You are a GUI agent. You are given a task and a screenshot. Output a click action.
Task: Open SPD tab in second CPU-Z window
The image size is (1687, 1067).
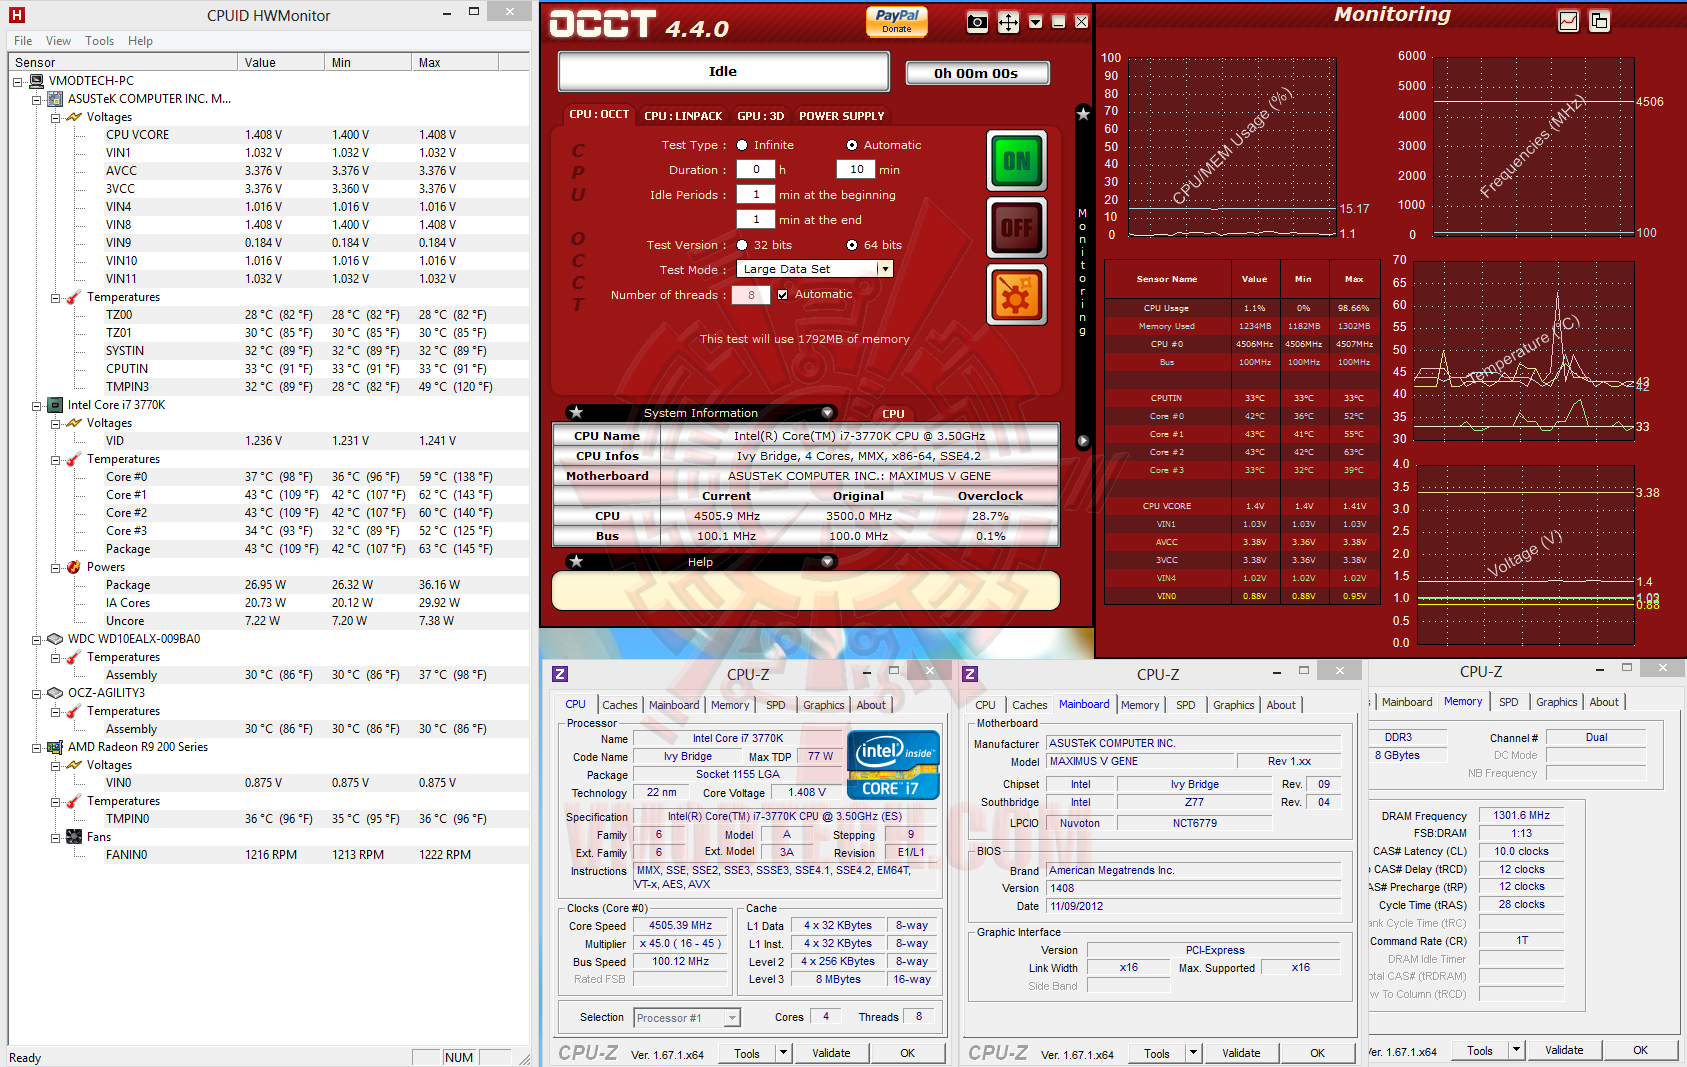point(1186,705)
